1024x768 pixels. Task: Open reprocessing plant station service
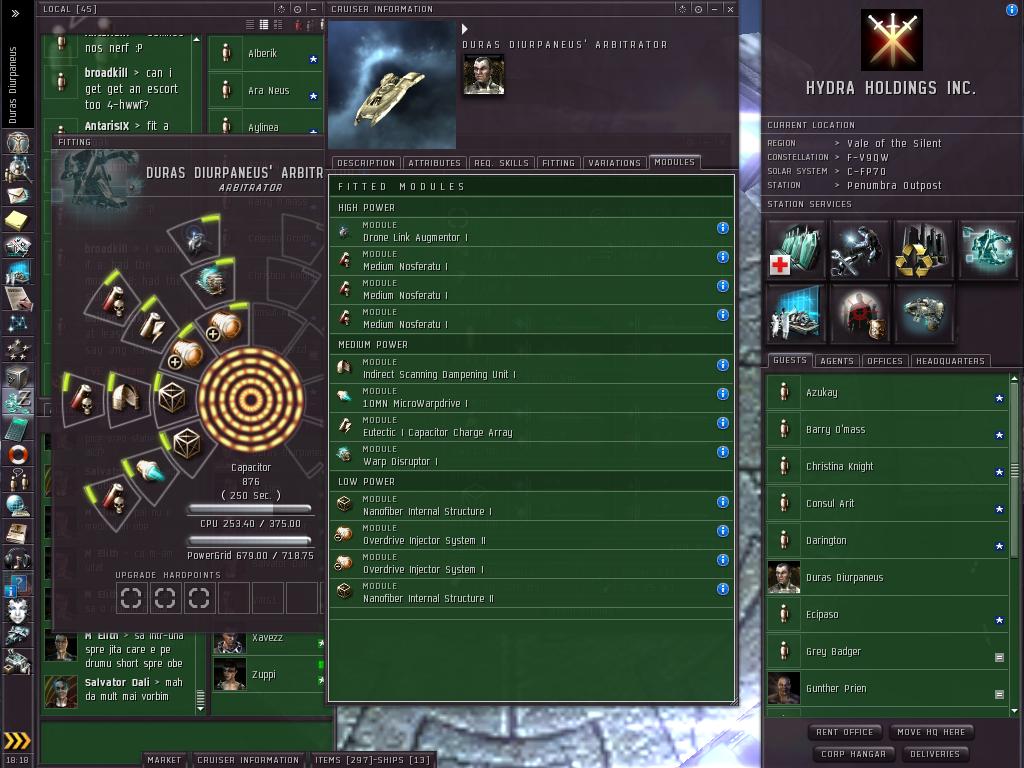coord(923,249)
